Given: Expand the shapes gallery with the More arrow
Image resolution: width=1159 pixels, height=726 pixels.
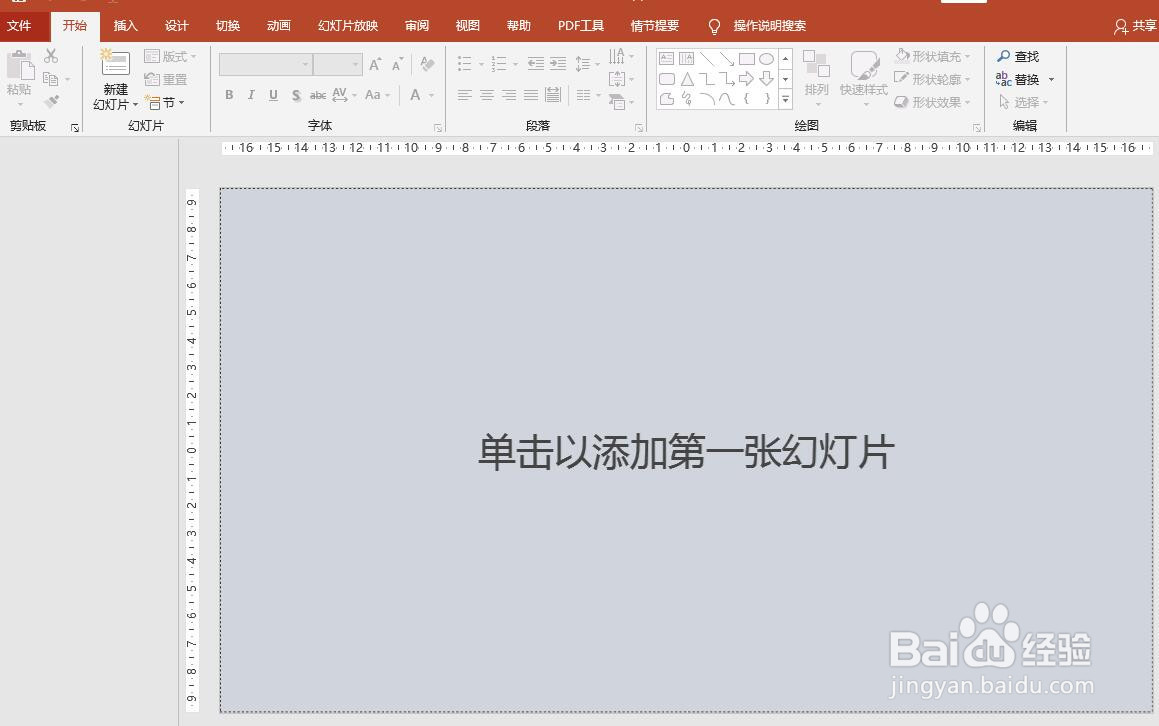Looking at the screenshot, I should [785, 98].
